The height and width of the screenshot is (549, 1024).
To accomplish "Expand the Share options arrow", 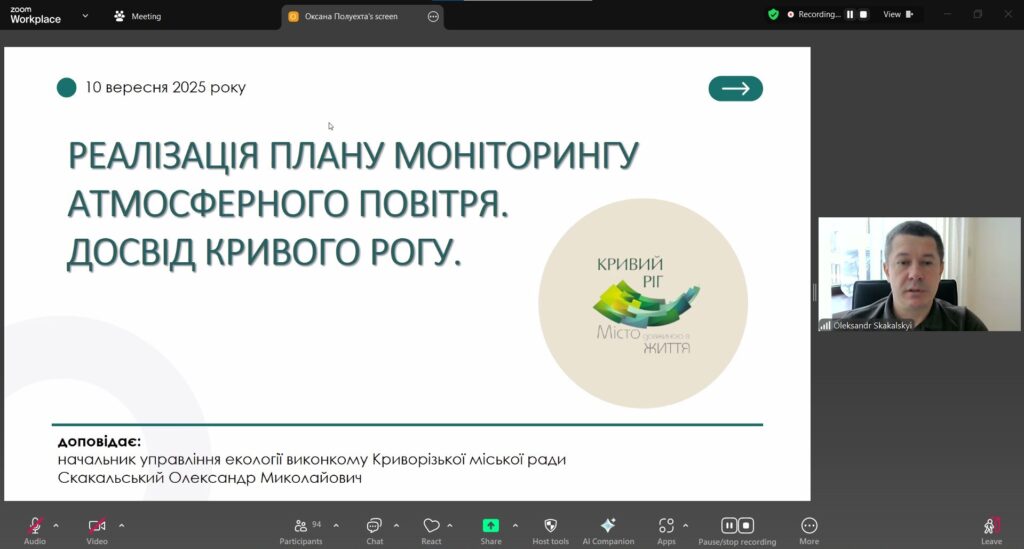I will (515, 525).
